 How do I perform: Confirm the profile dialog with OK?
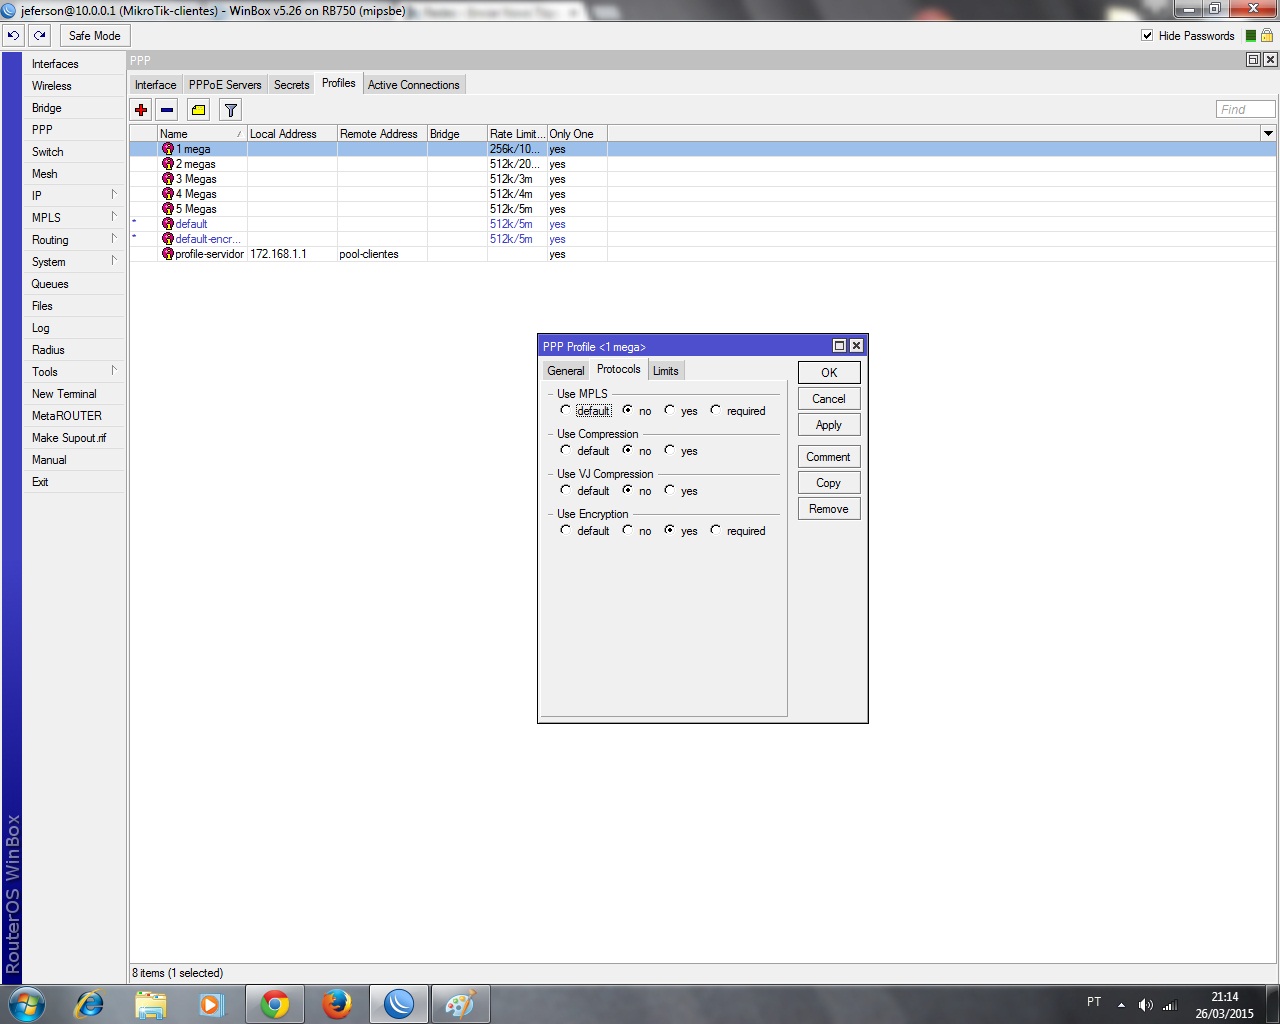coord(829,373)
